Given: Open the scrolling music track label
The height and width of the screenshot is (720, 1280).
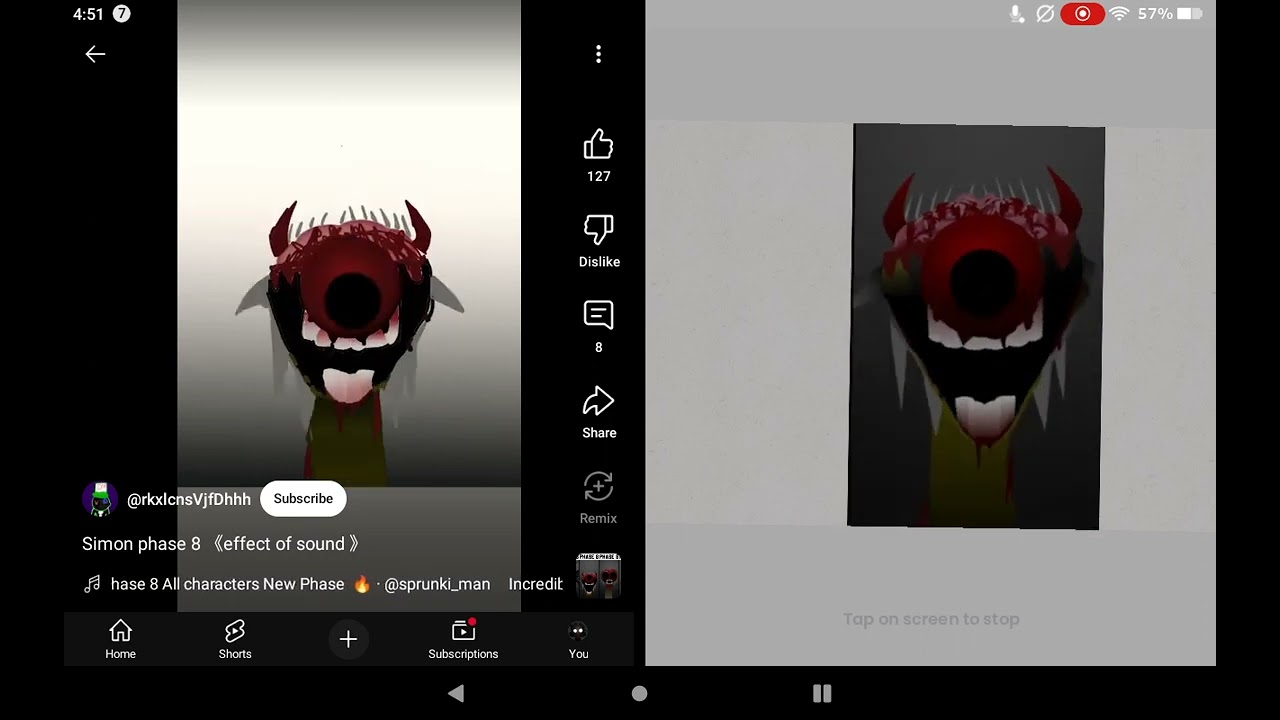Looking at the screenshot, I should [337, 584].
